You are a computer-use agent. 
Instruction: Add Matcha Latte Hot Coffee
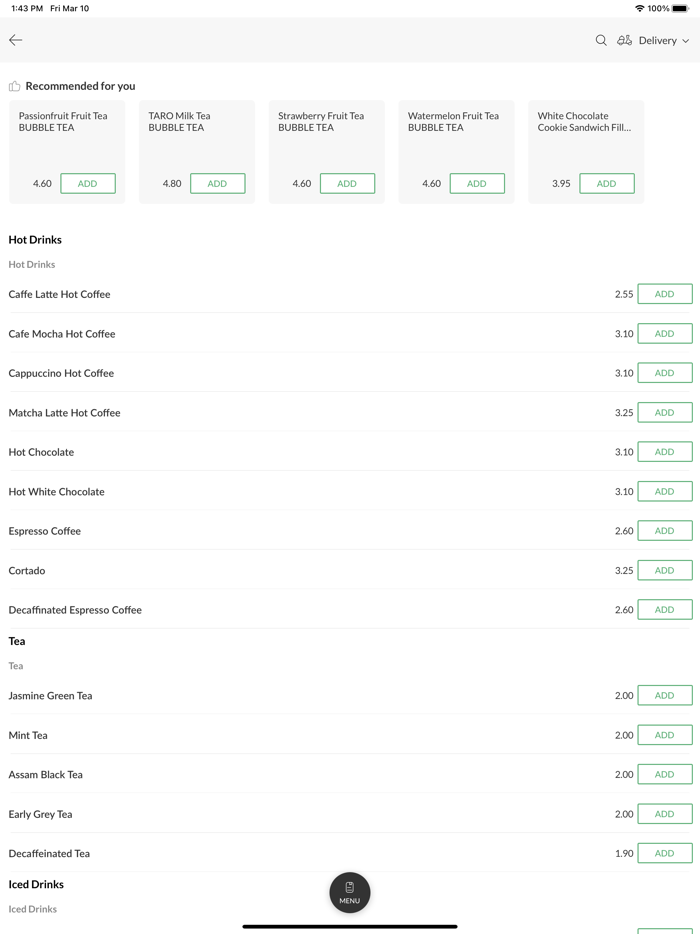click(664, 412)
